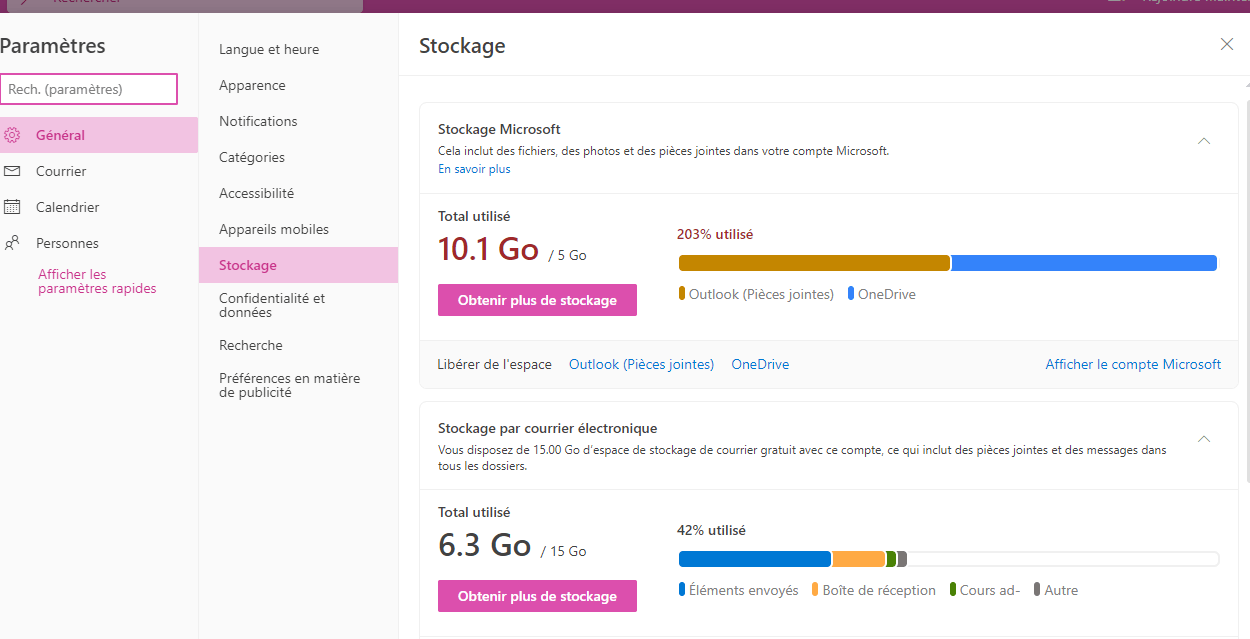This screenshot has width=1250, height=639.
Task: Collapse the Stockage Microsoft section
Action: pos(1204,141)
